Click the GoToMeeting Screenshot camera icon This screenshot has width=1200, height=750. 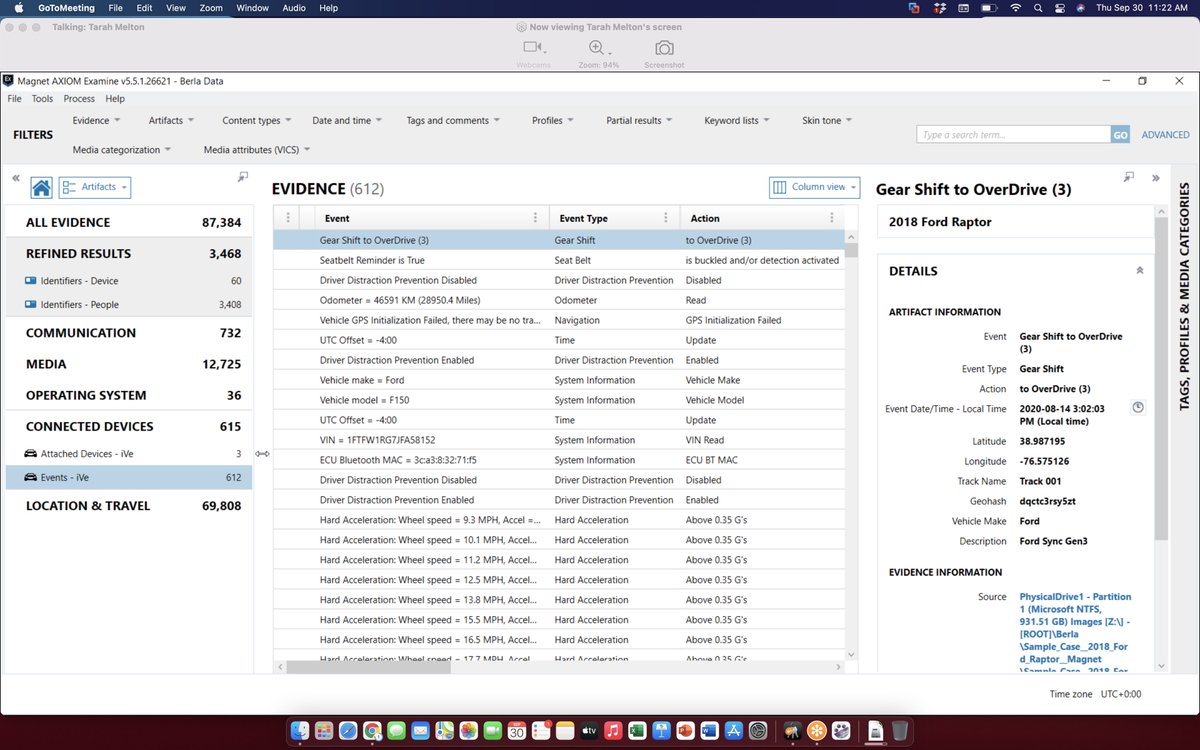coord(664,47)
